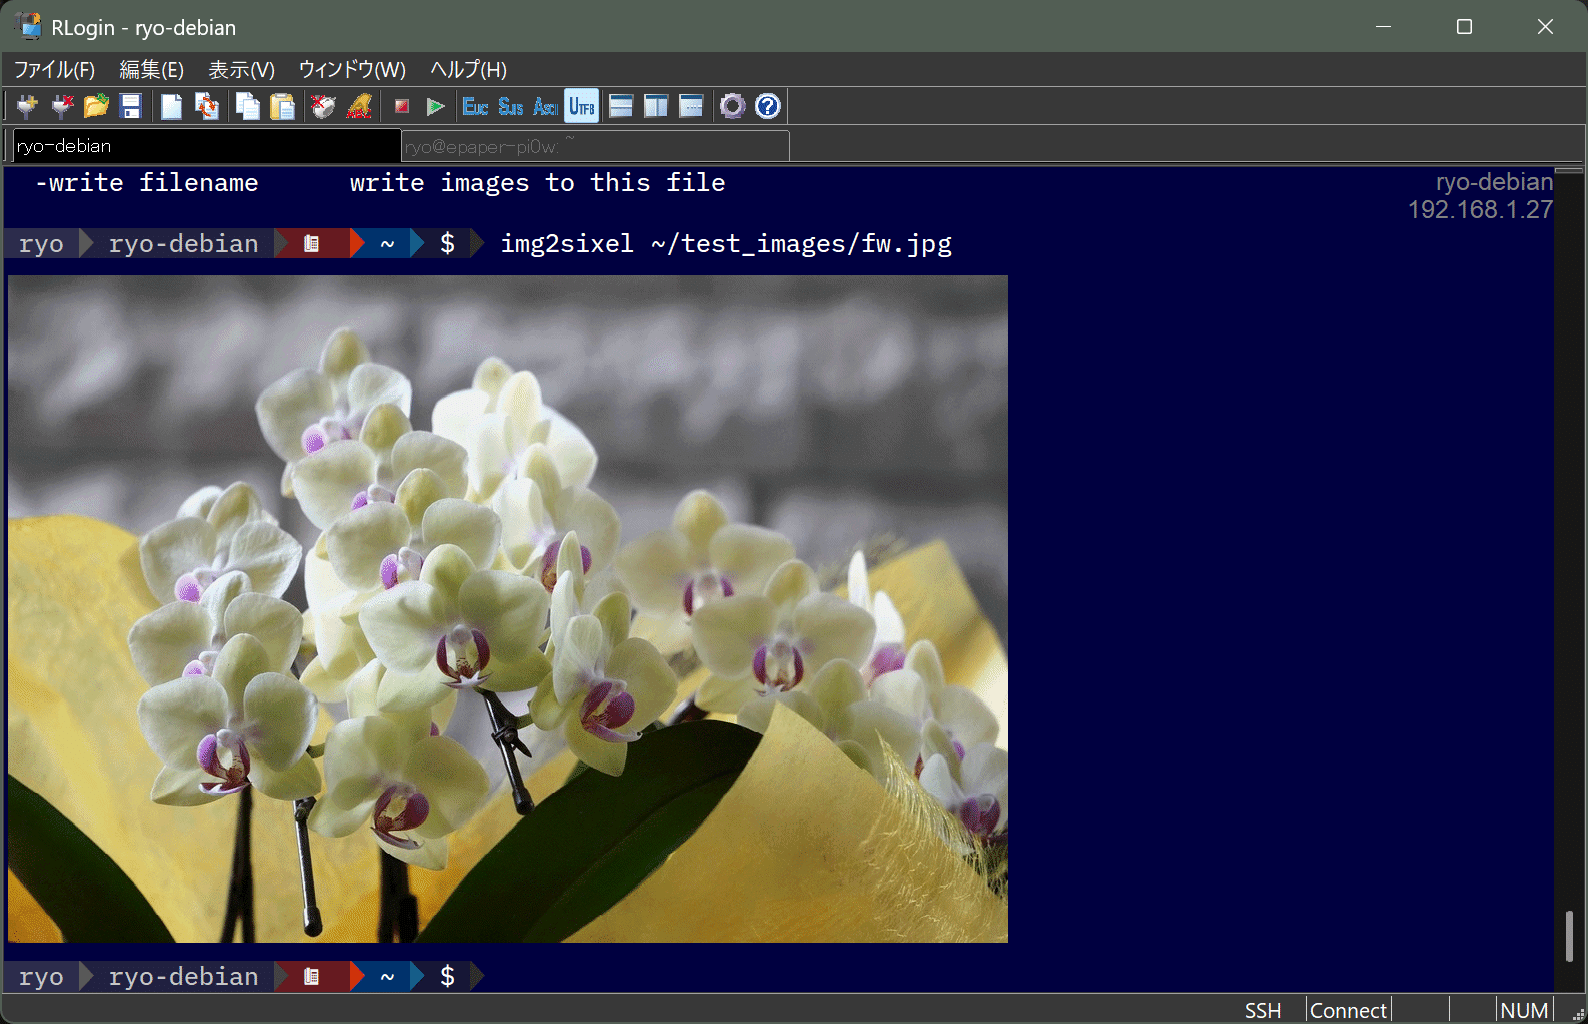Click the new connection plug icon
Viewport: 1588px width, 1024px height.
[x=27, y=106]
